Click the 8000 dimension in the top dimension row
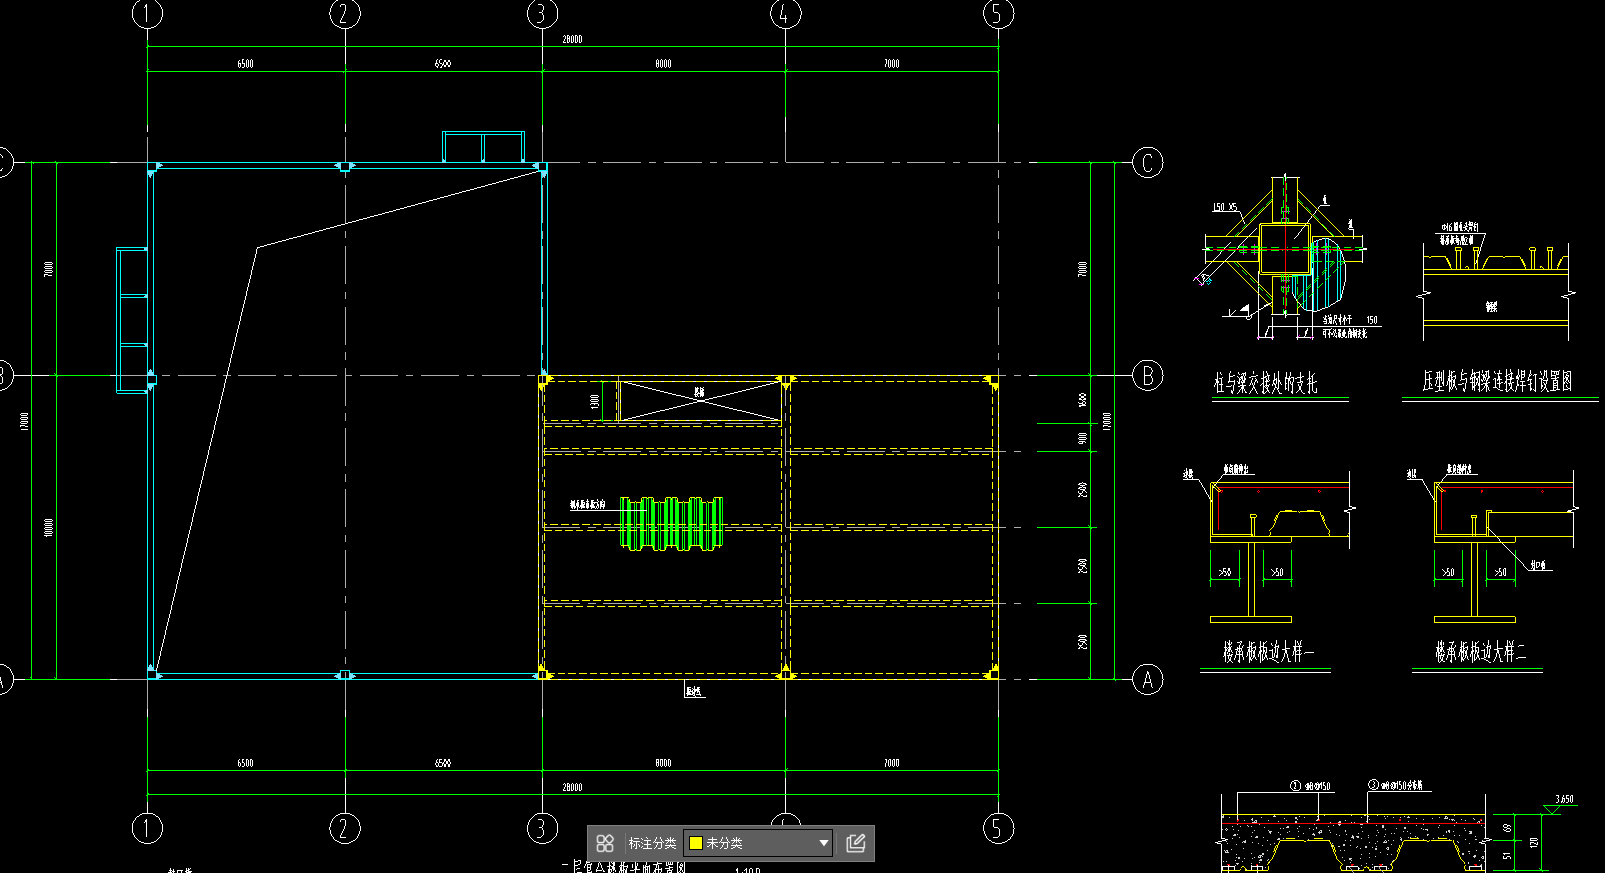The height and width of the screenshot is (873, 1605). tap(663, 64)
